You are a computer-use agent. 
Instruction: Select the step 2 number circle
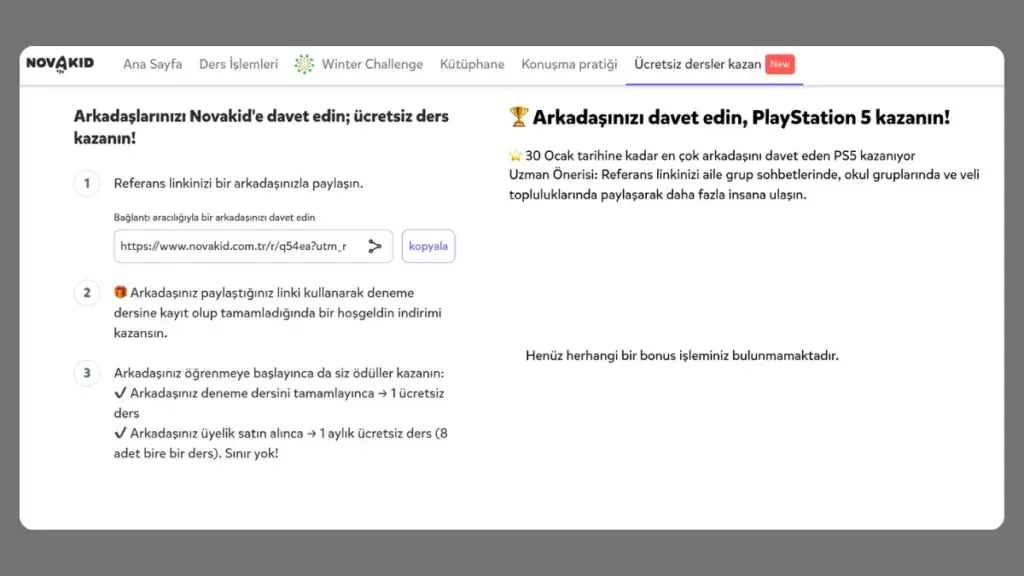[x=87, y=293]
